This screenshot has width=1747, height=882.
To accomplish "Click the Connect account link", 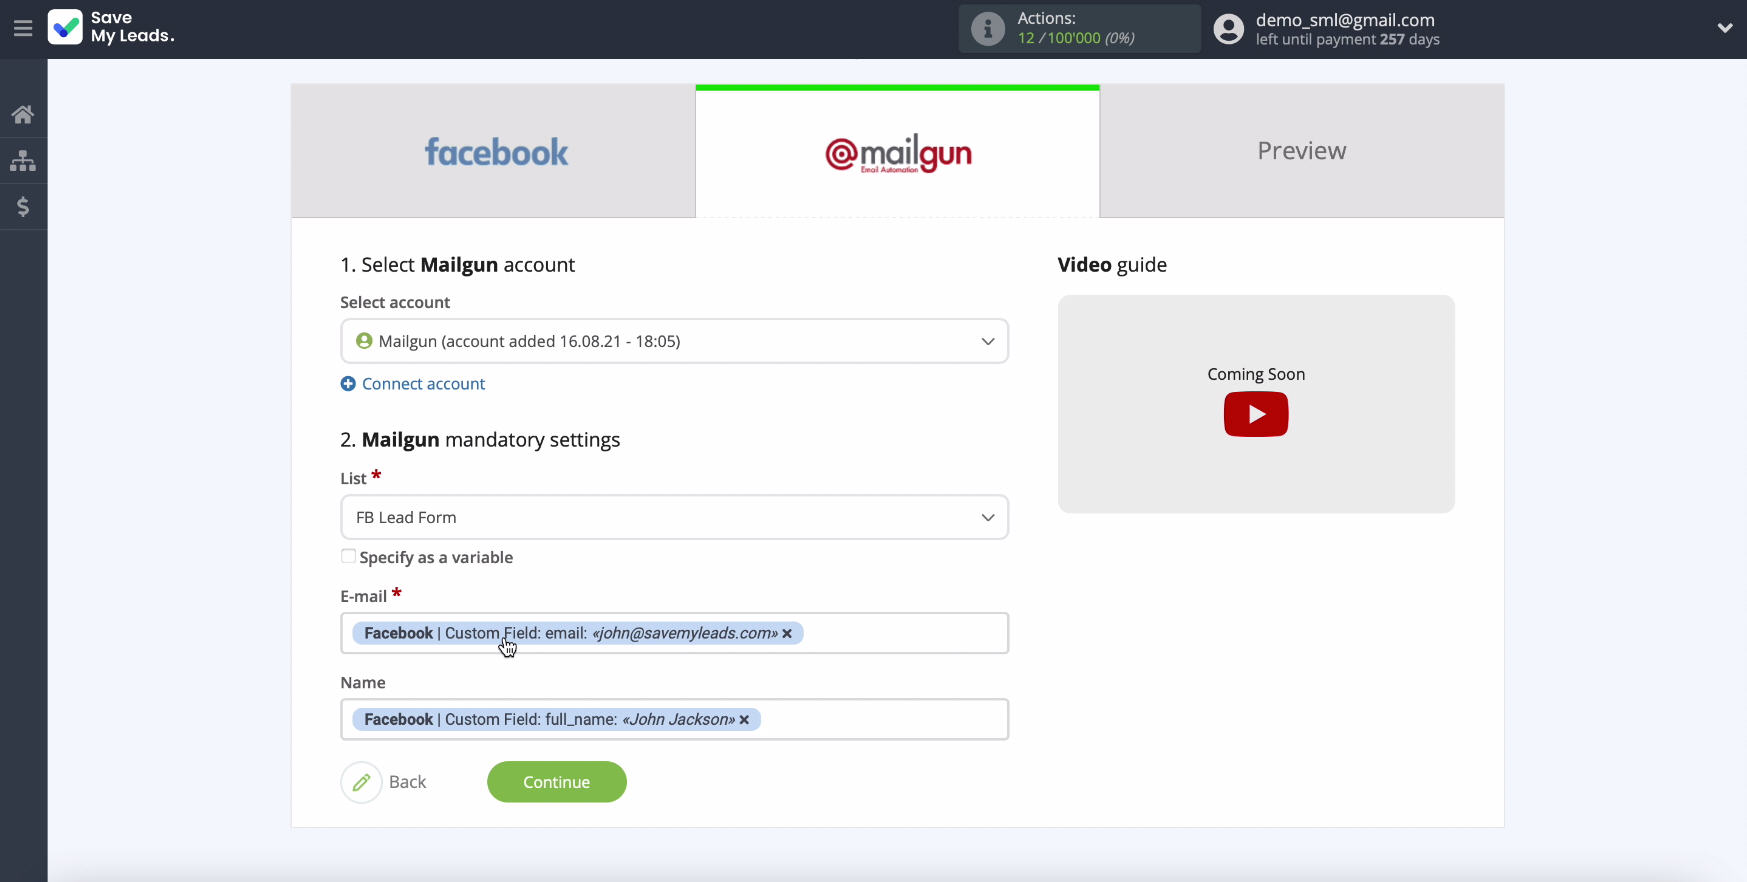I will [x=423, y=384].
